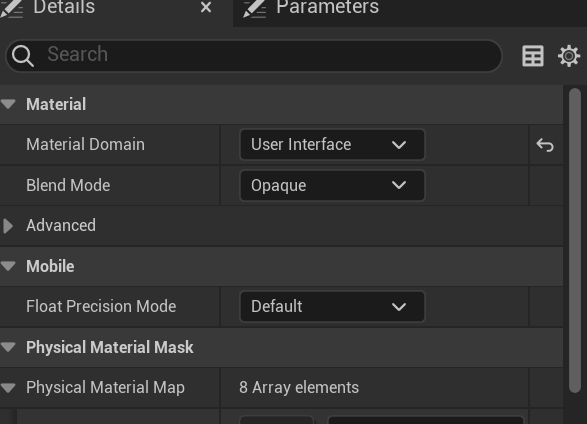Collapse the Mobile section

click(8, 266)
